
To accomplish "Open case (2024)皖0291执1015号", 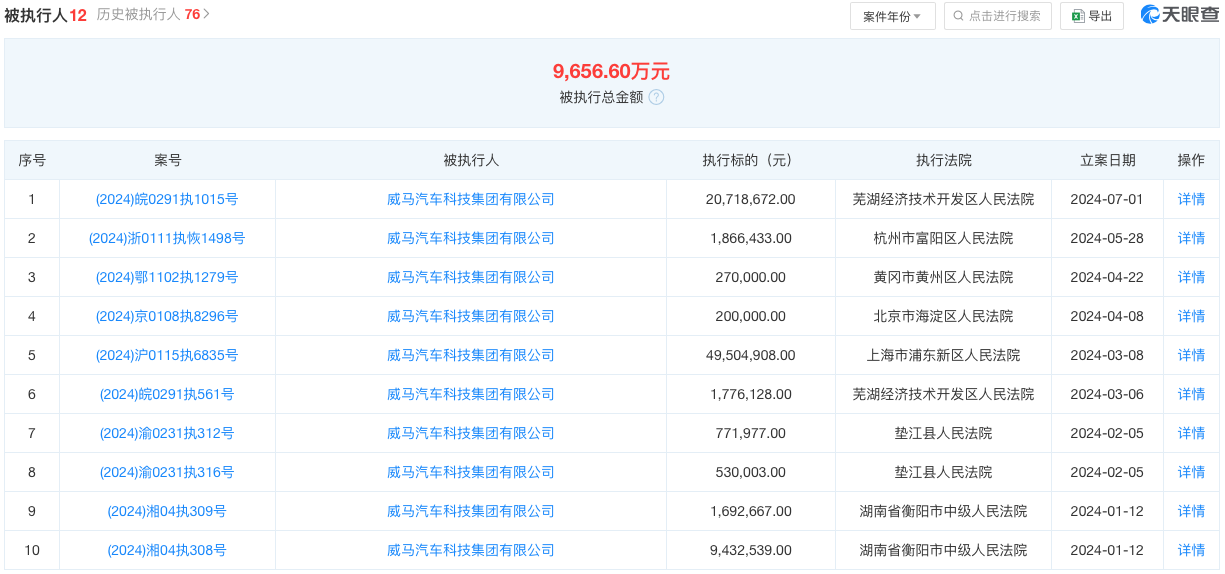I will click(167, 199).
